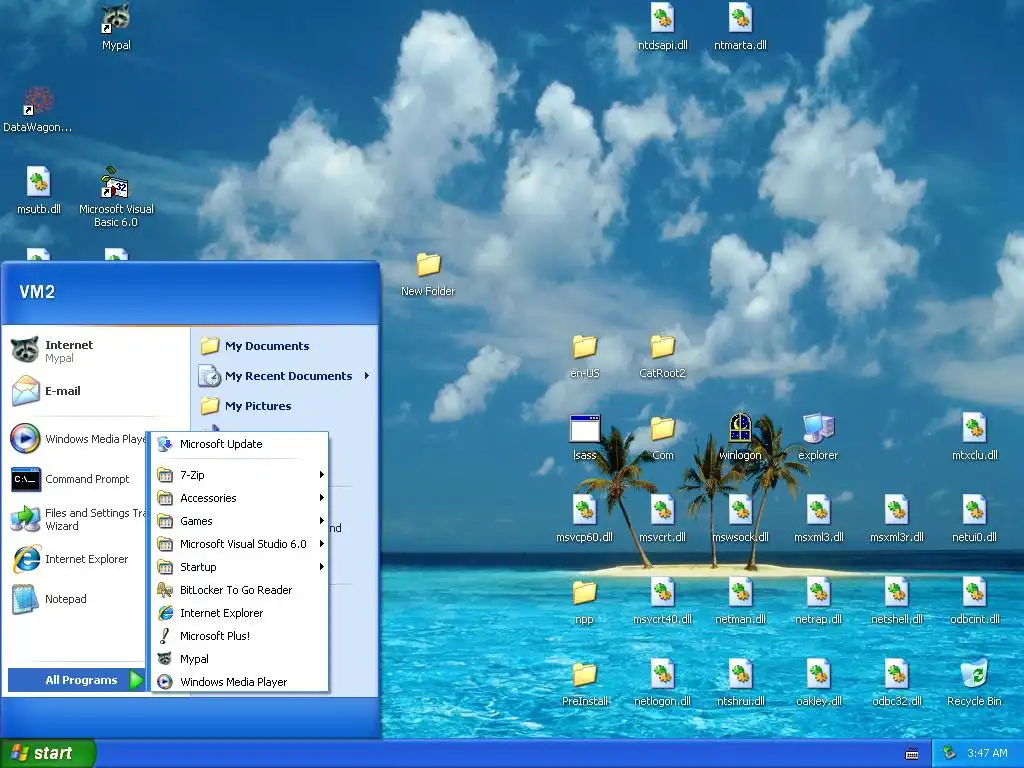Open the Recycle Bin

pyautogui.click(x=974, y=683)
